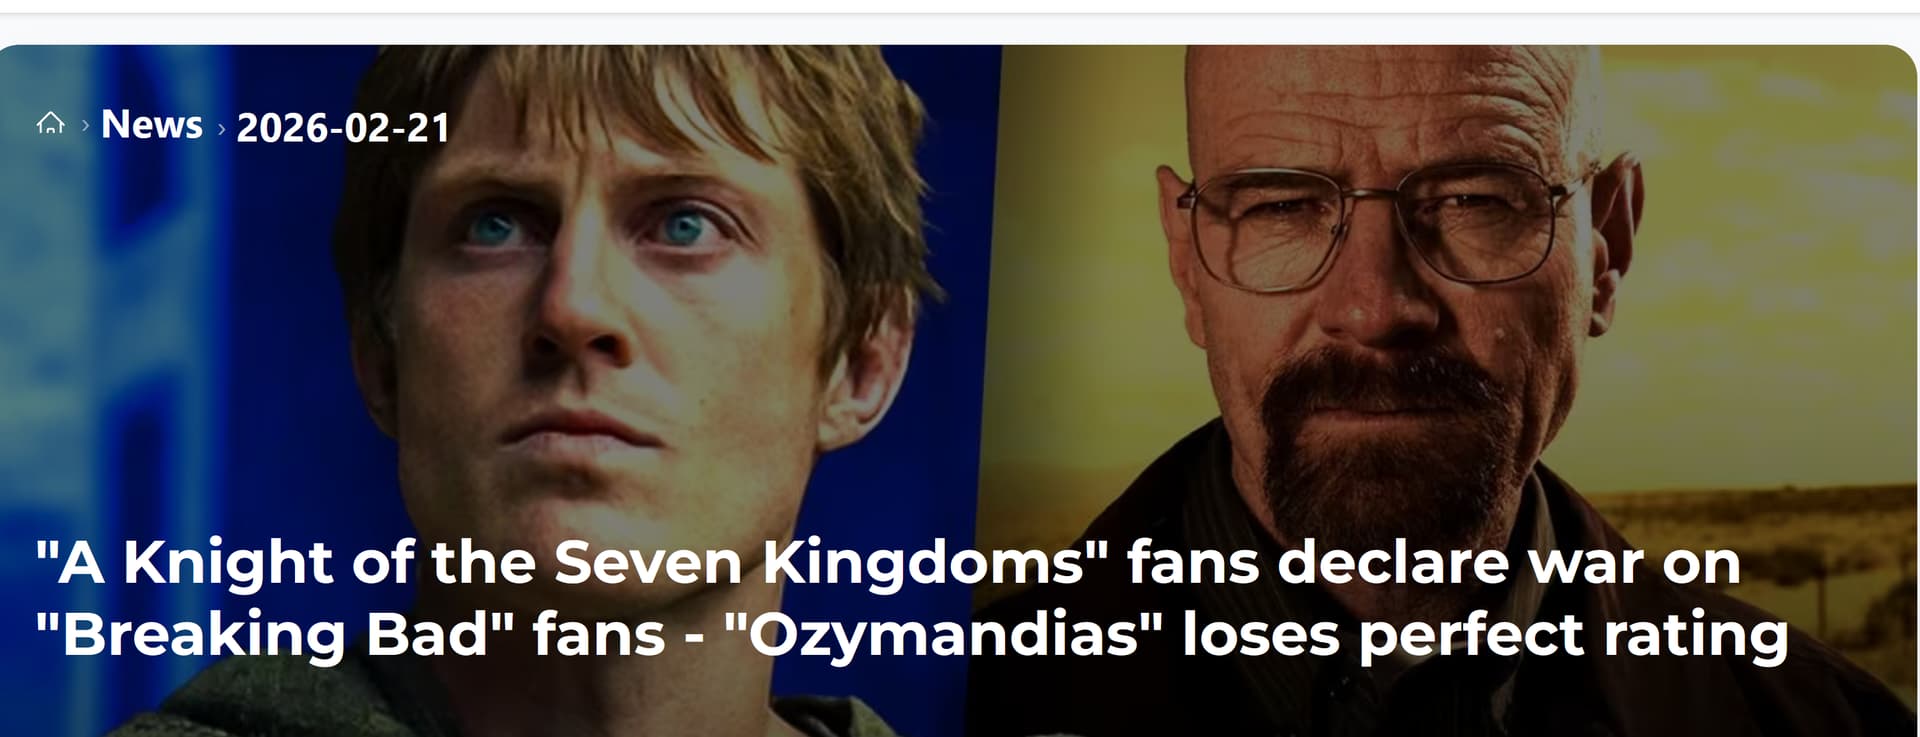Open the News breadcrumb section
This screenshot has height=737, width=1920.
point(152,125)
